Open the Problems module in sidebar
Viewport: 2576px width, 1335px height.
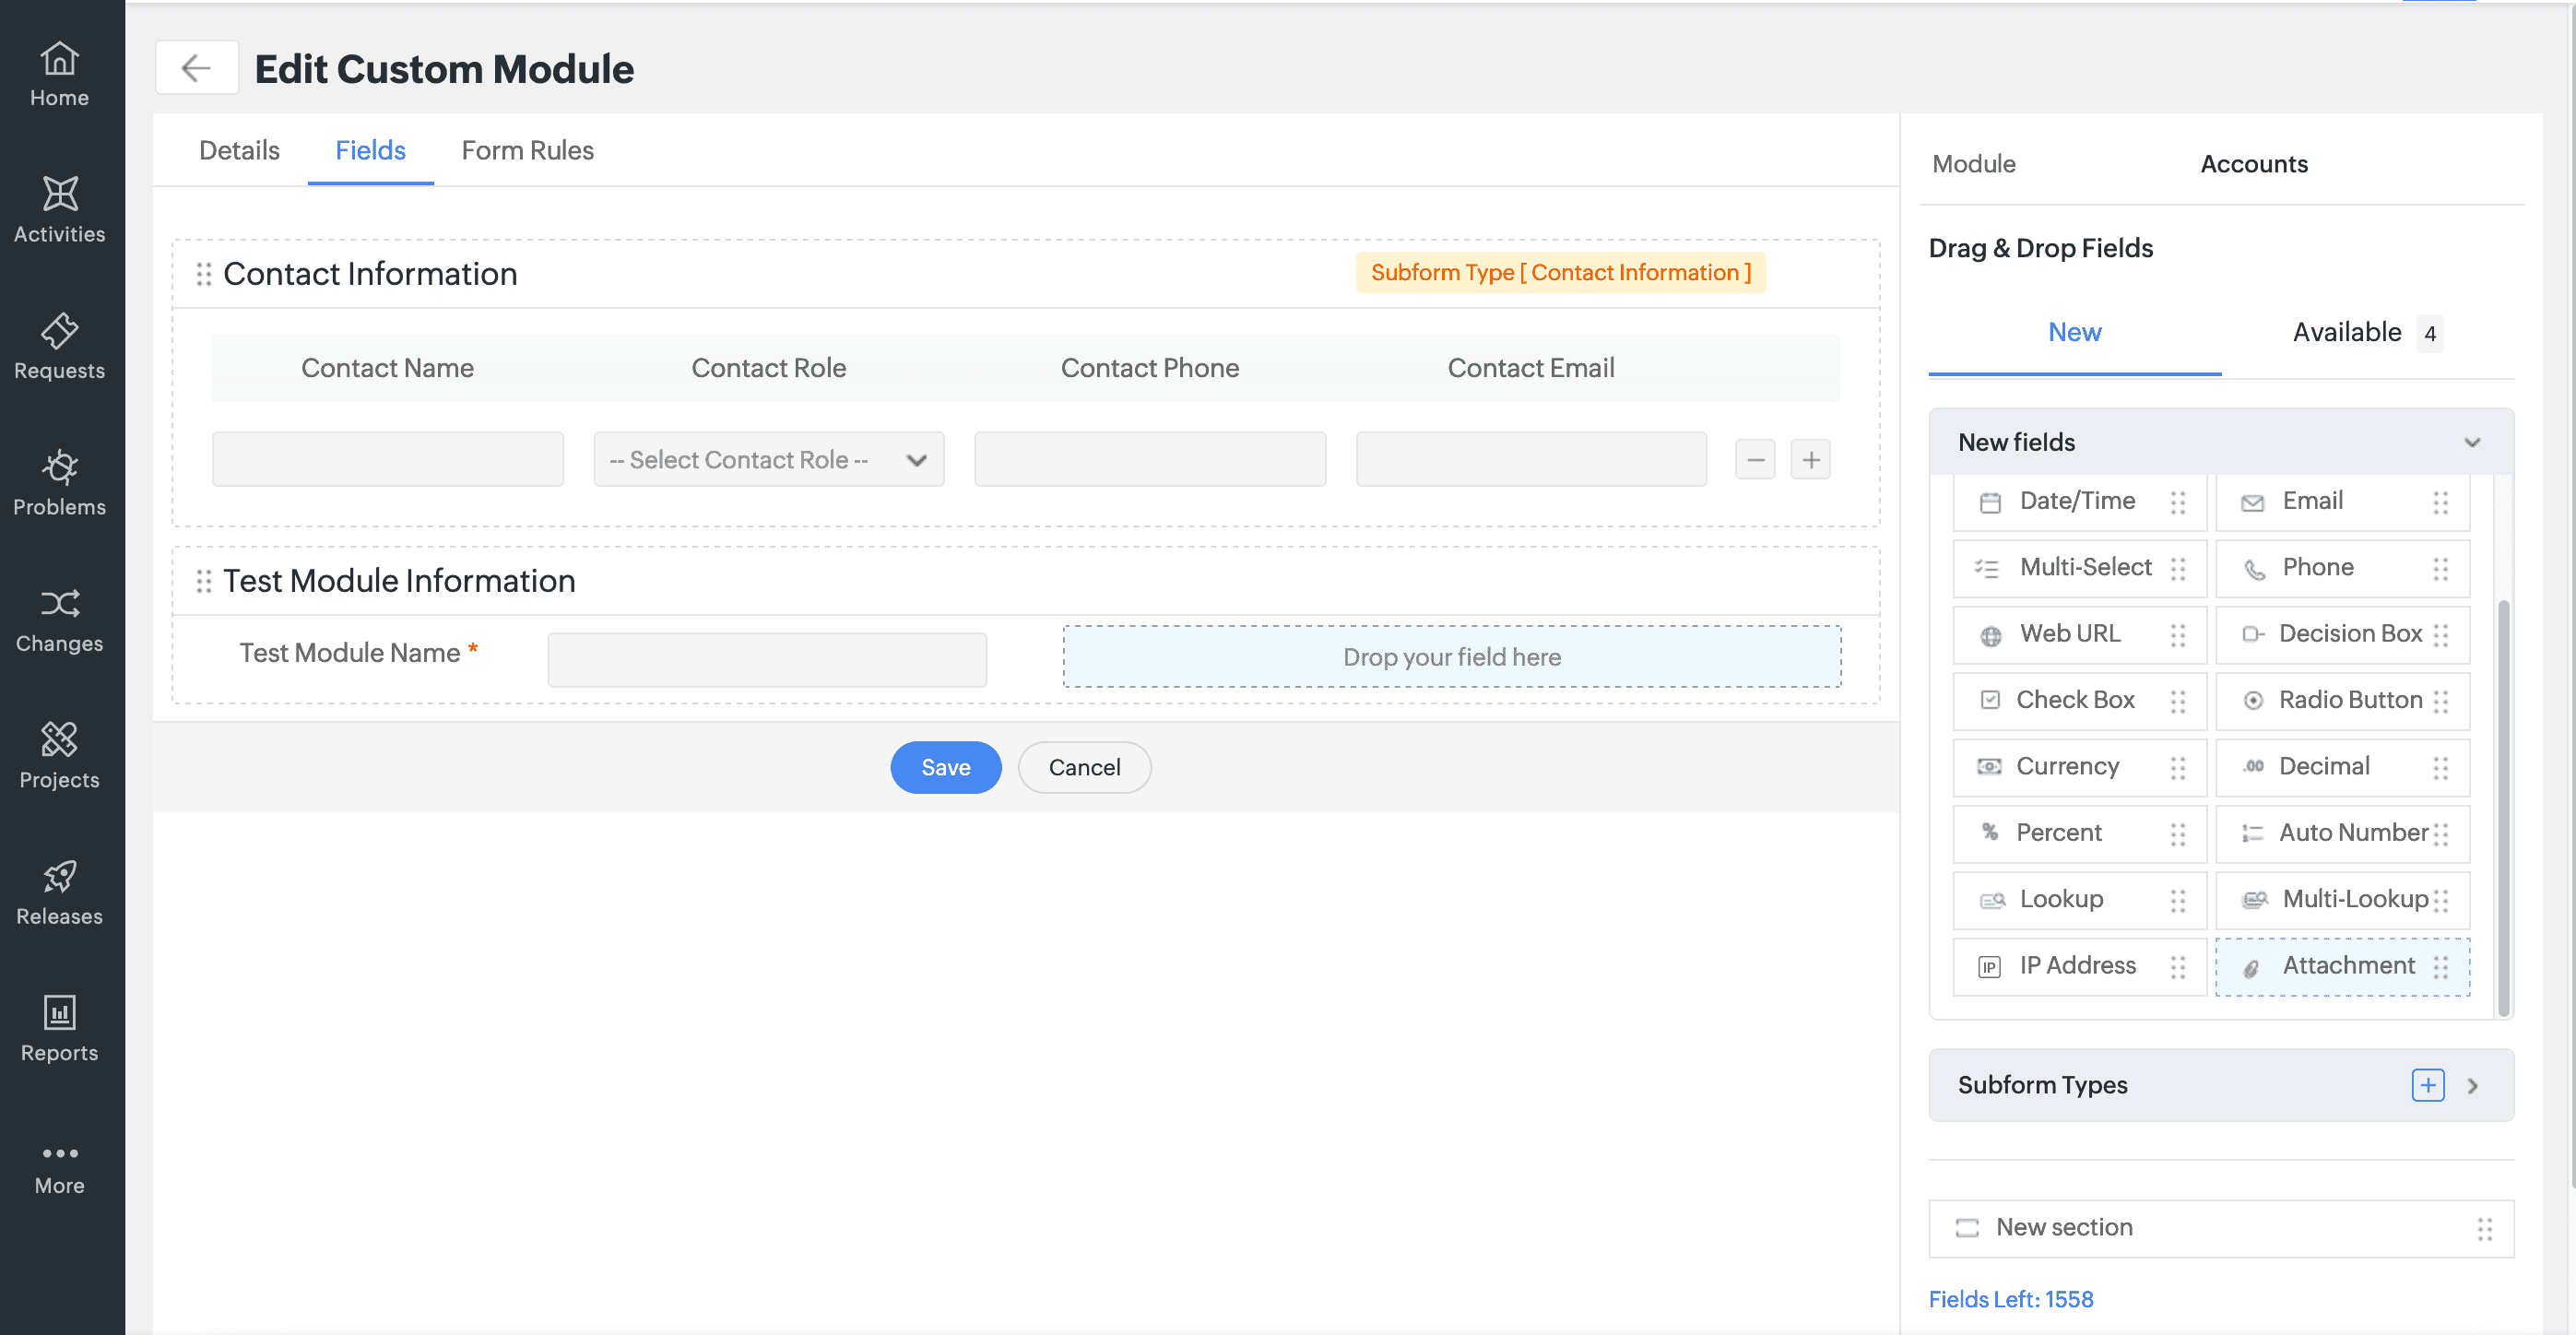click(x=59, y=482)
